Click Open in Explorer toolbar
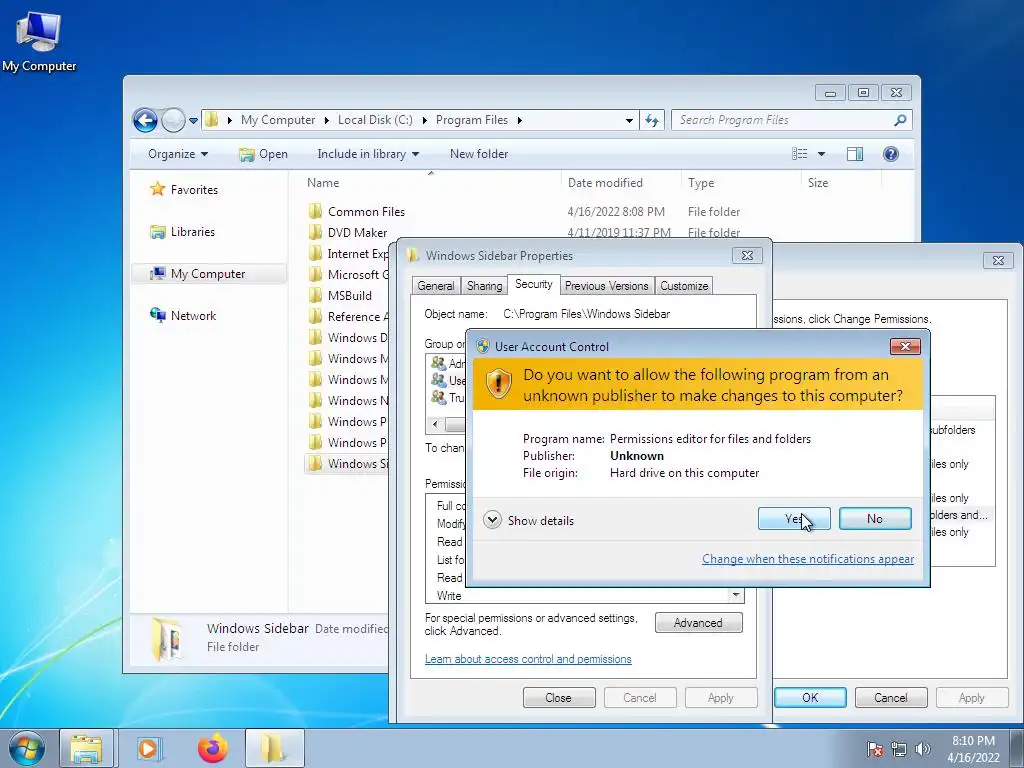 coord(263,154)
